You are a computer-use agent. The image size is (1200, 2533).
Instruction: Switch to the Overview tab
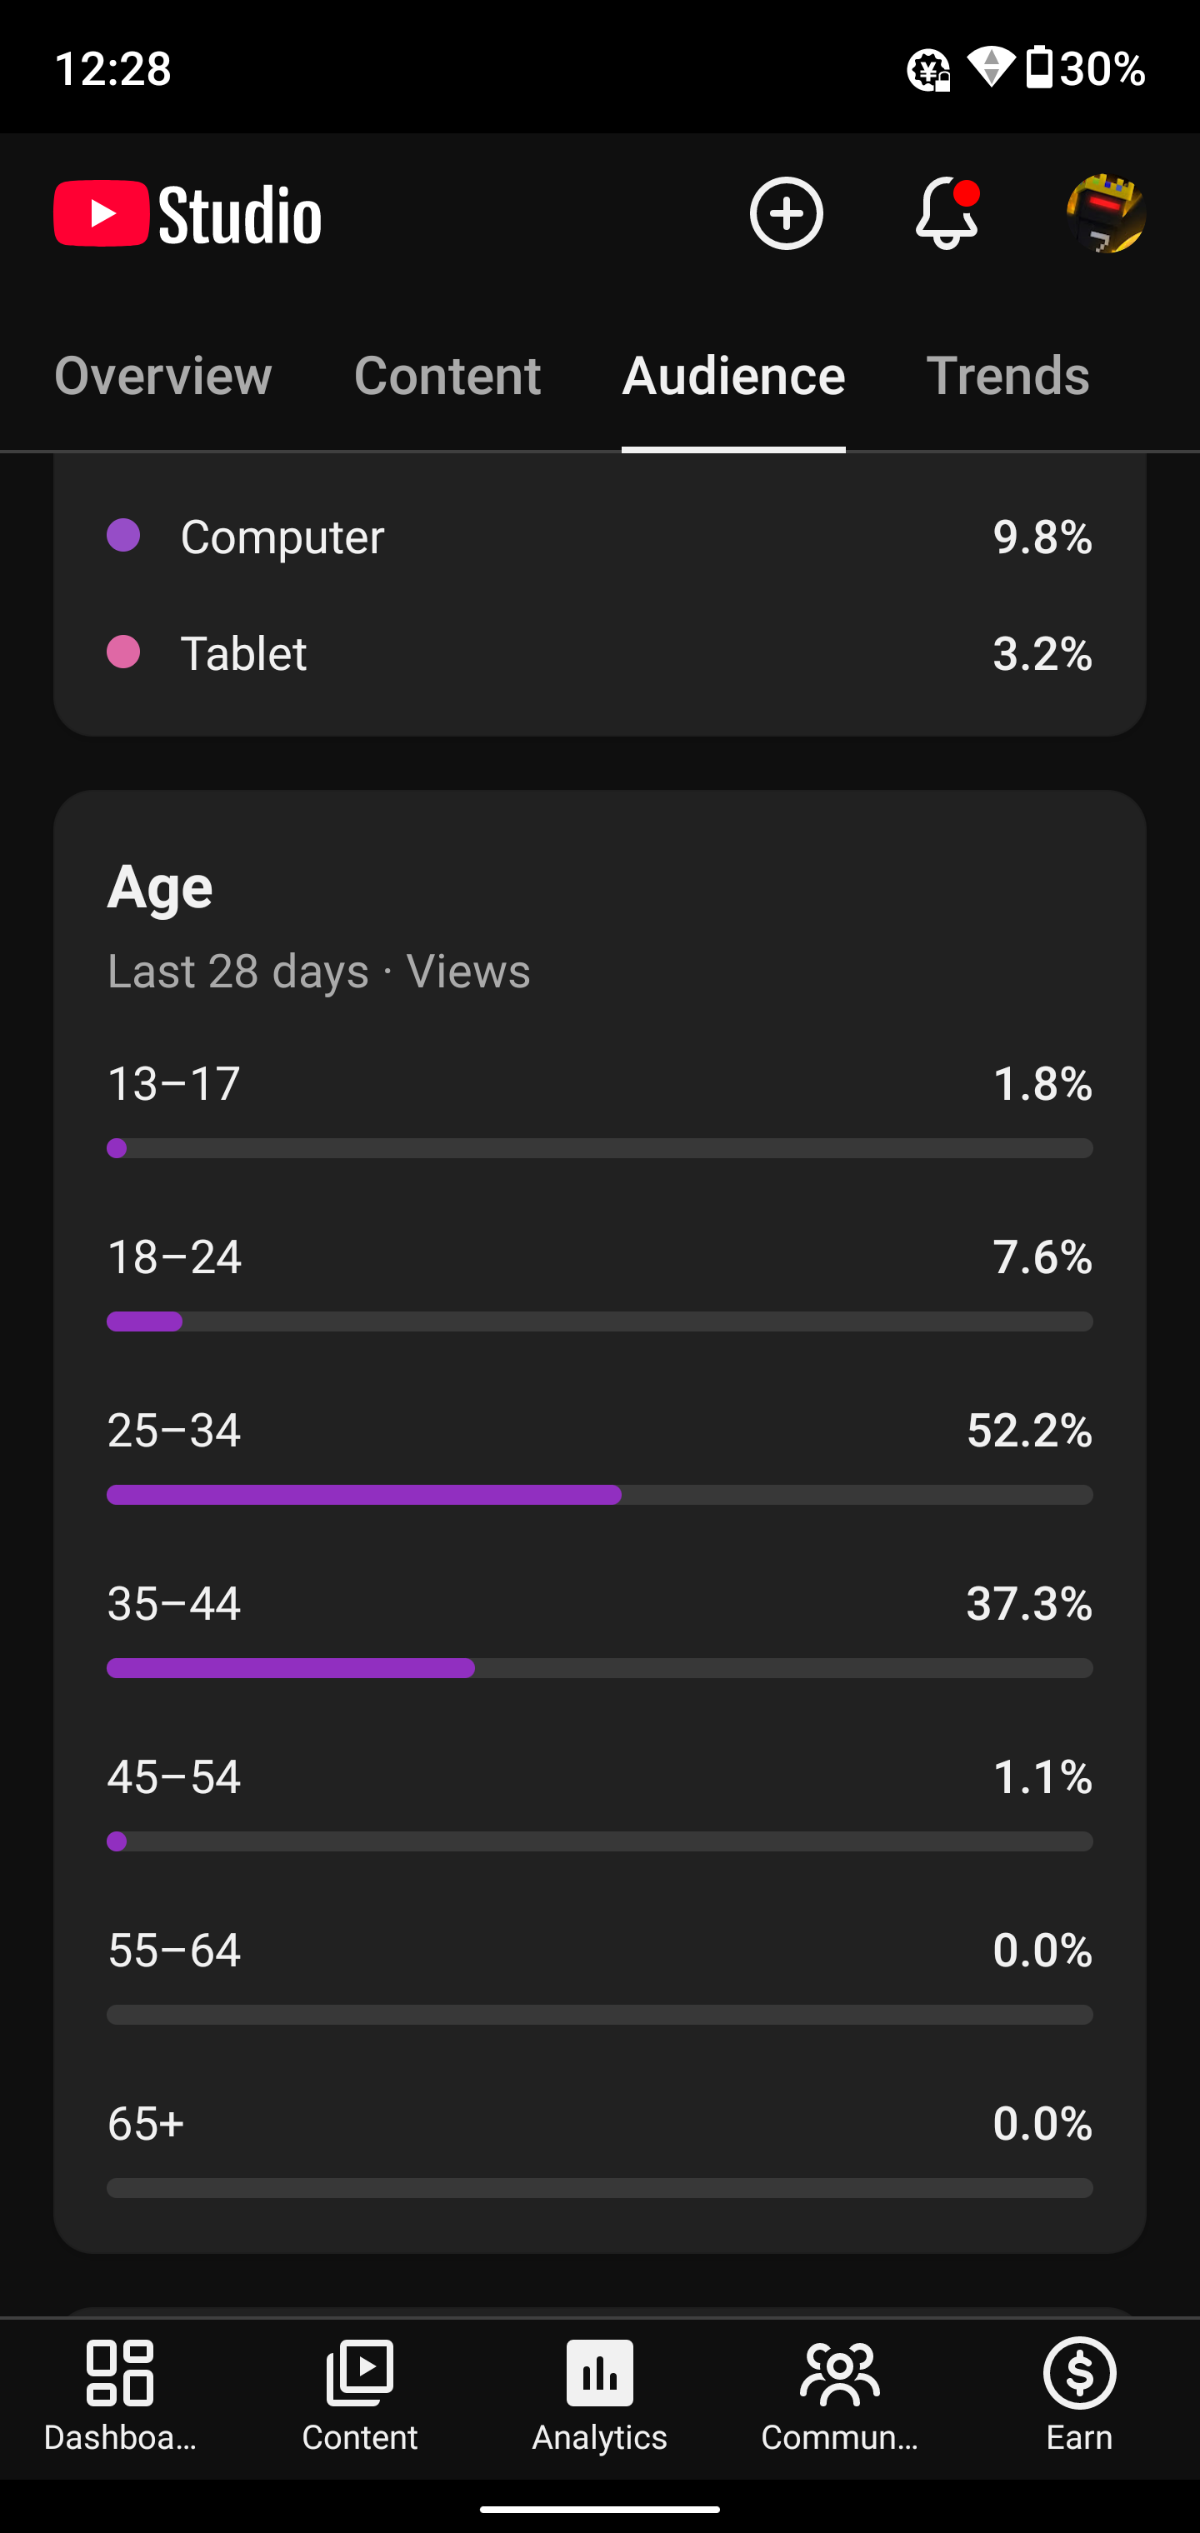[x=163, y=376]
